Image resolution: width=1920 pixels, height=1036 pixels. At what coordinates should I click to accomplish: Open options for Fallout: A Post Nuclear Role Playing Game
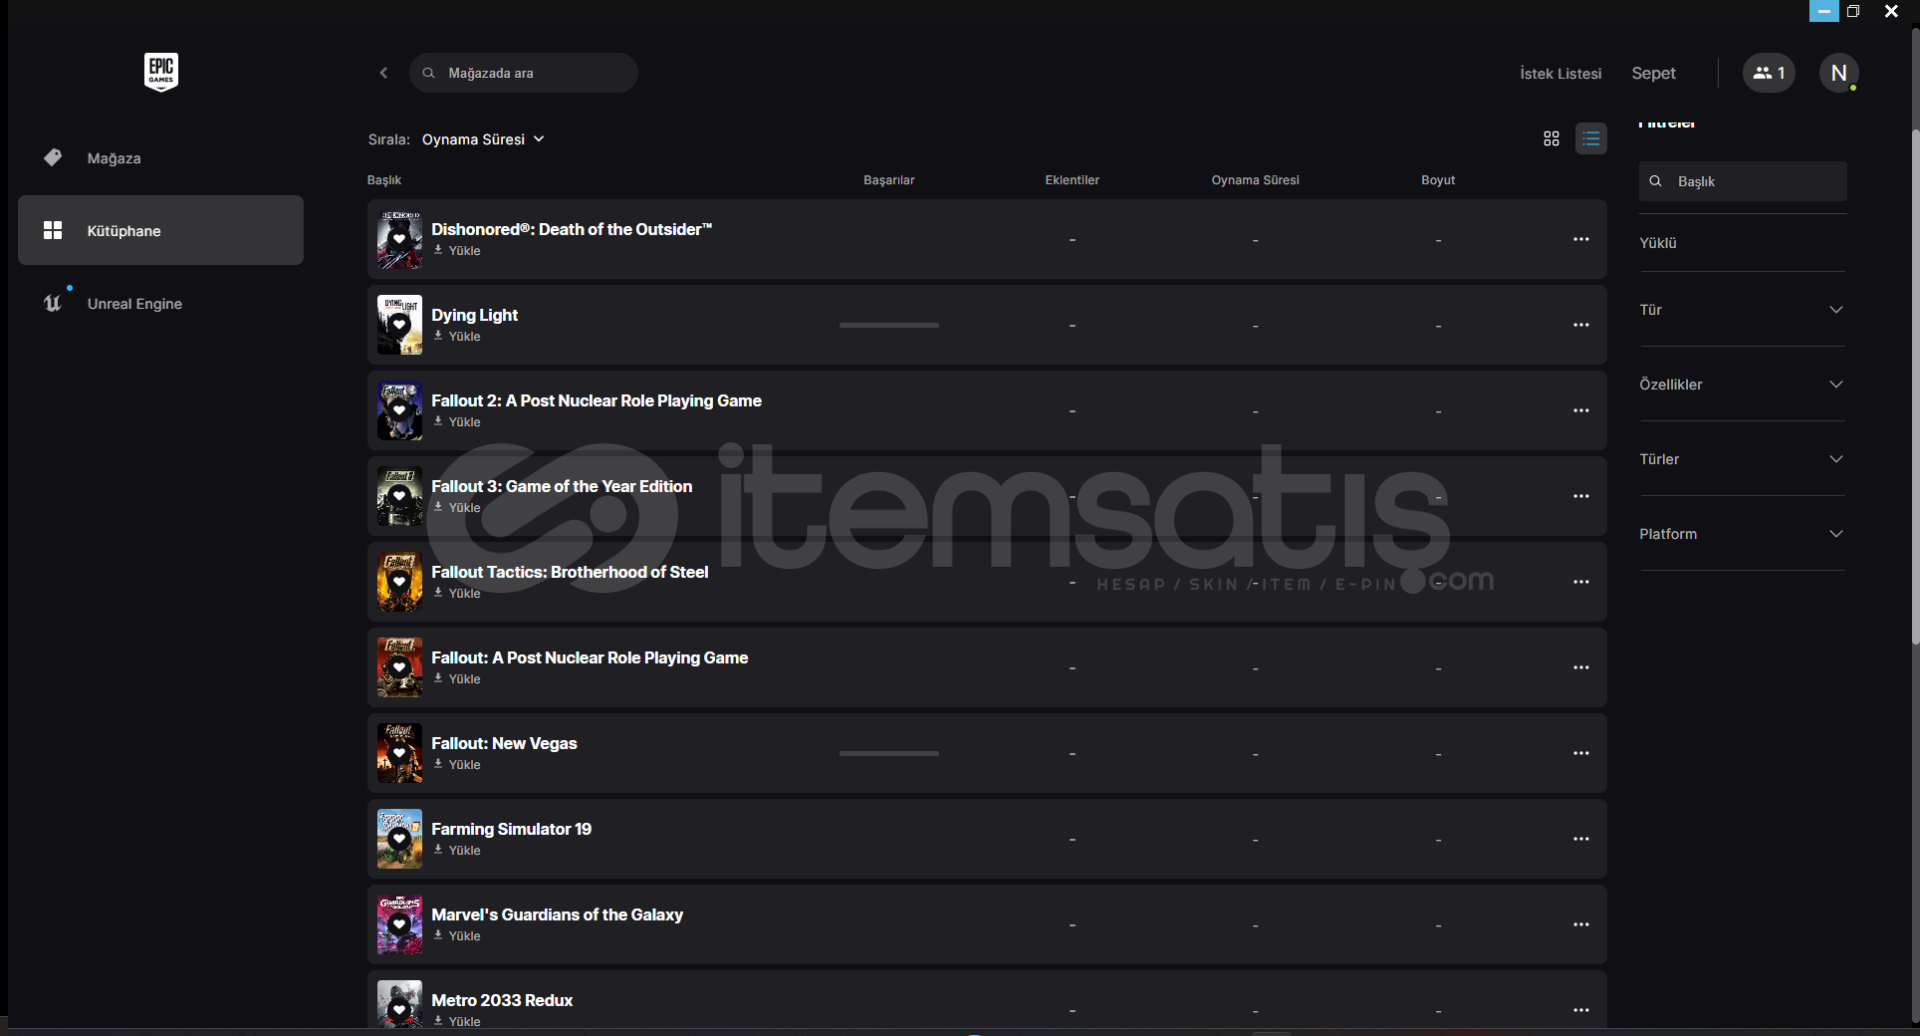(x=1581, y=668)
